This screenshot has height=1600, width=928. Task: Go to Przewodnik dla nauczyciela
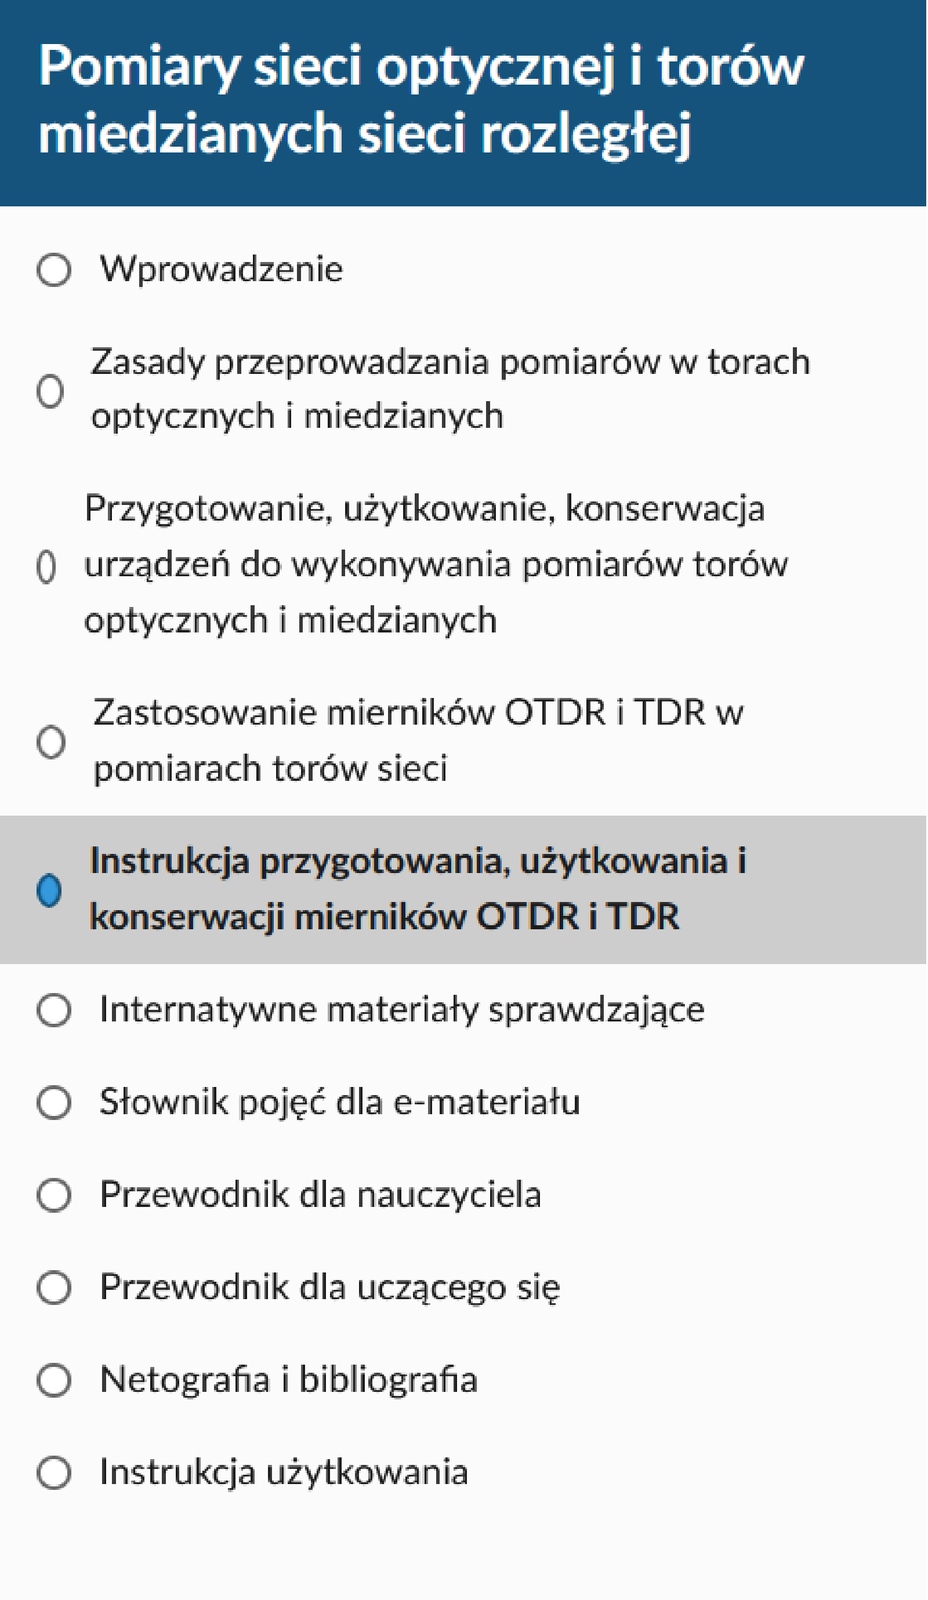[x=320, y=1194]
